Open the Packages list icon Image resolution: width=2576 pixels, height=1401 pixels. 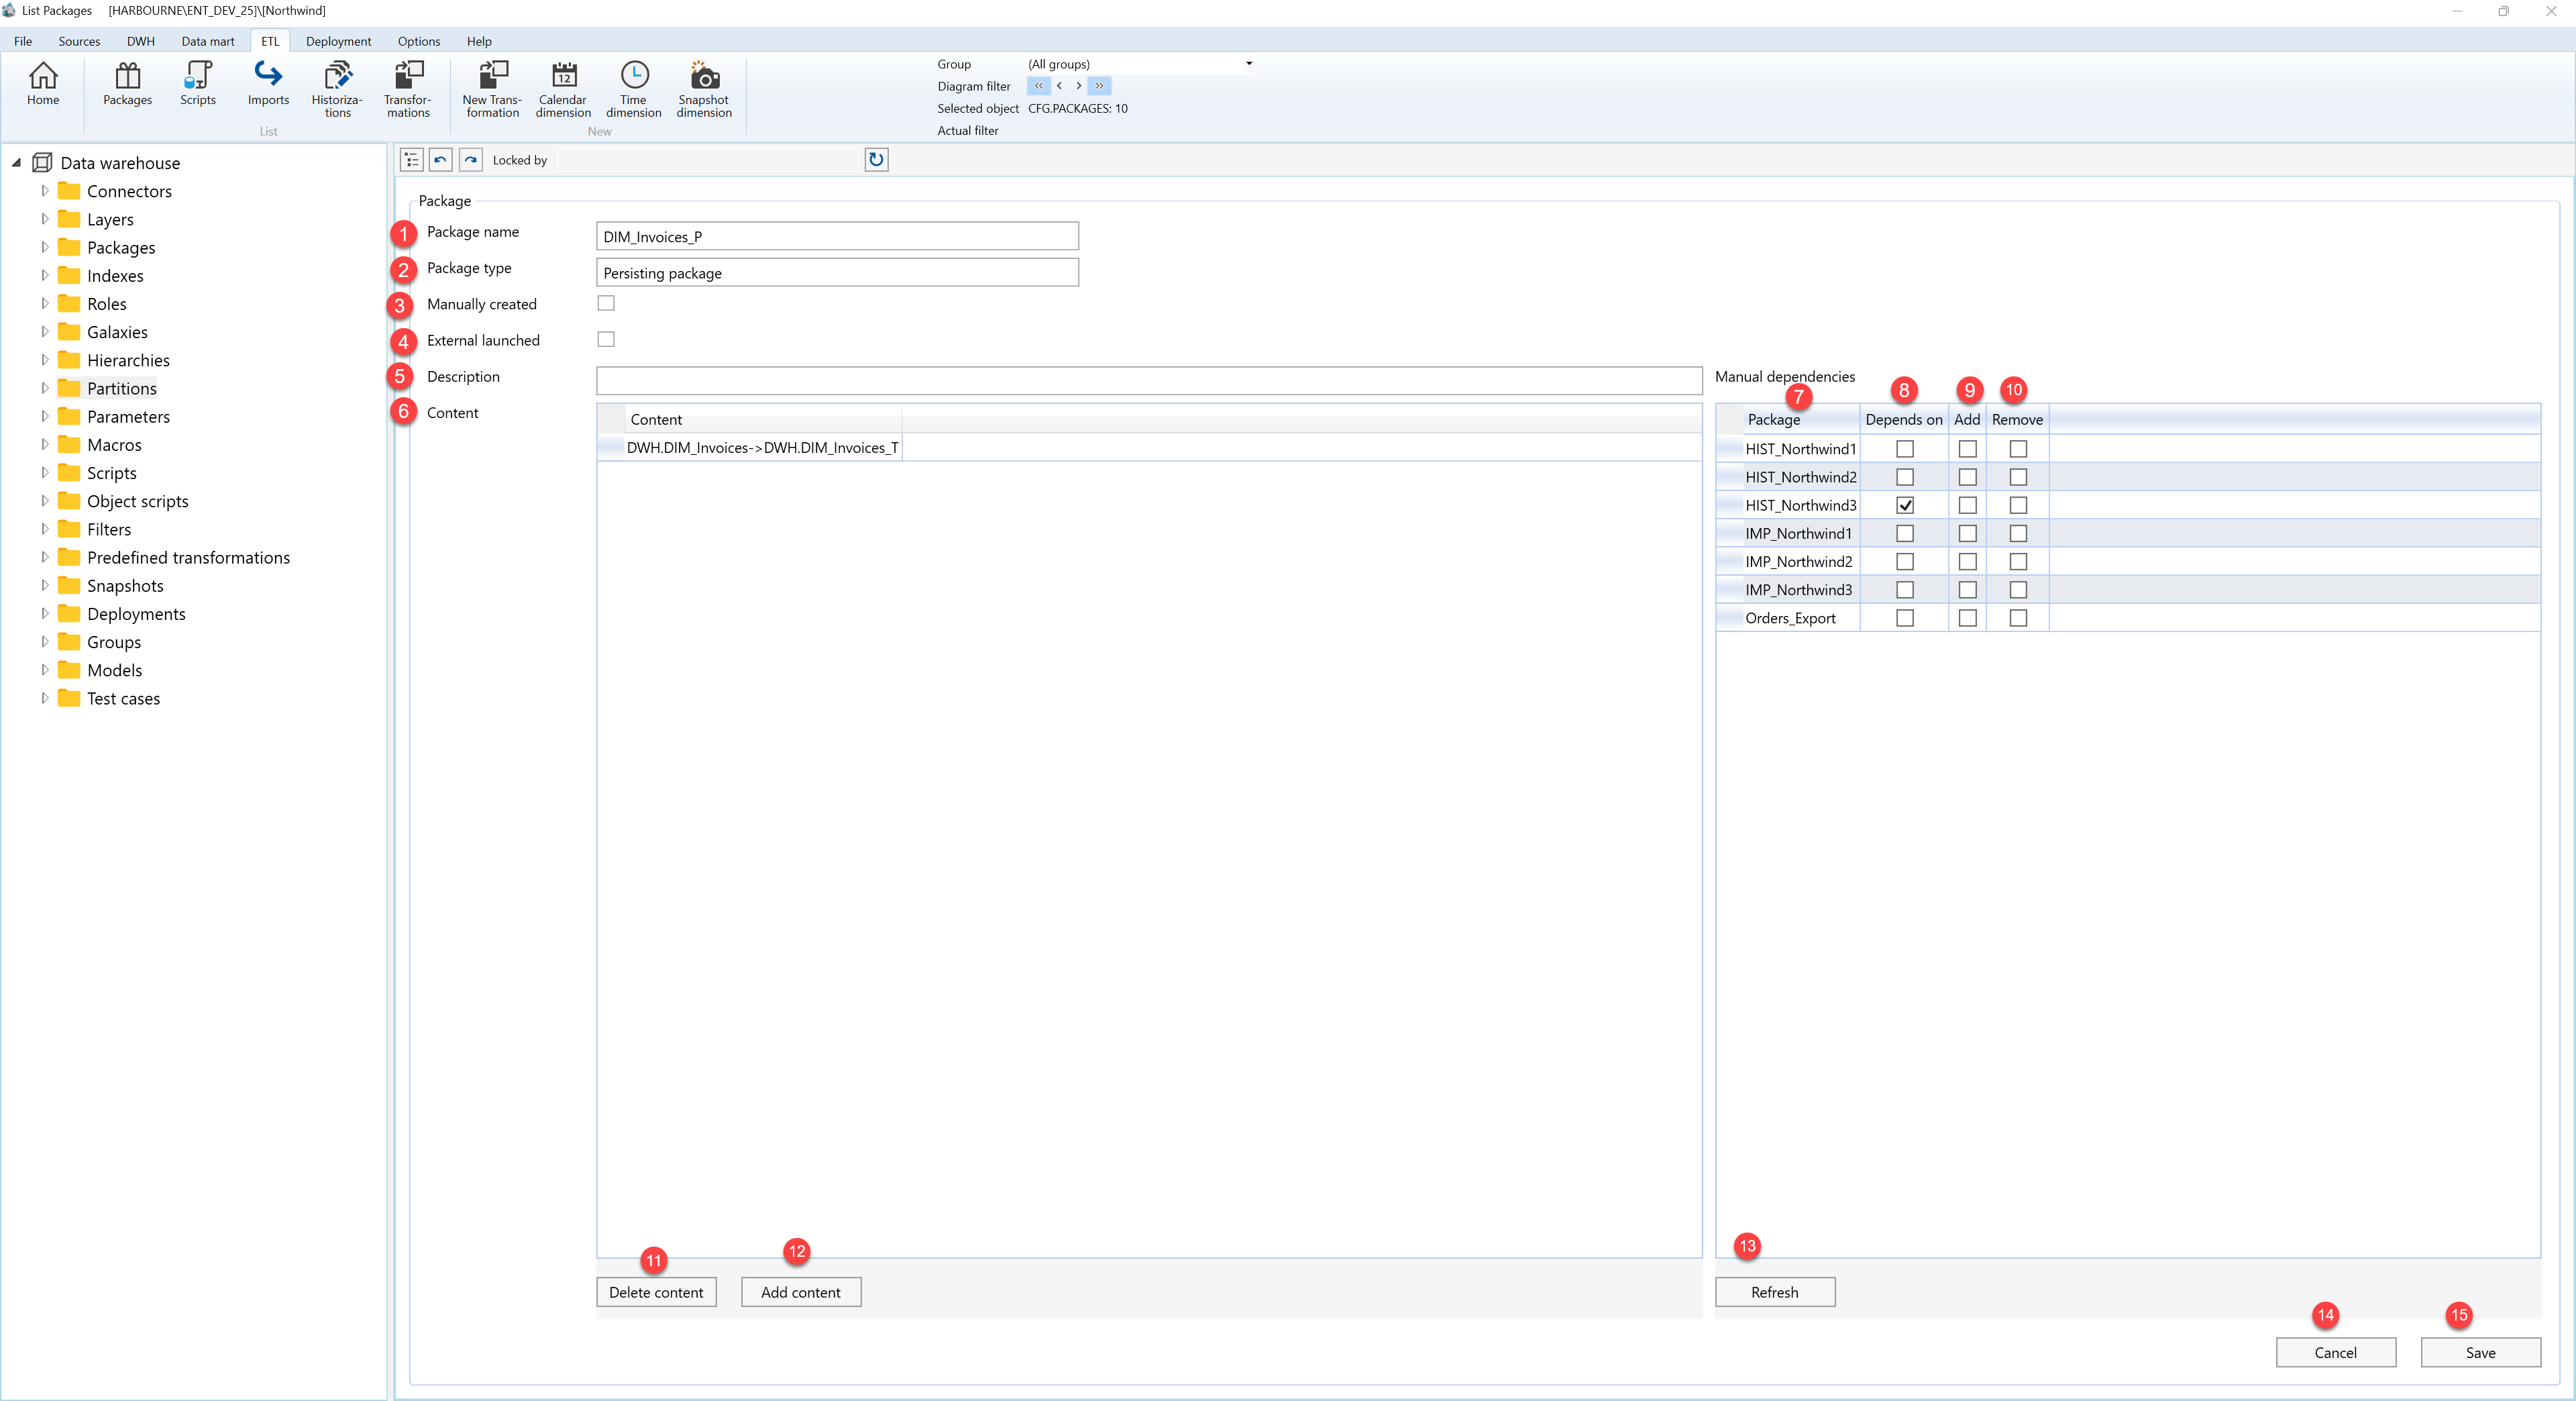127,84
